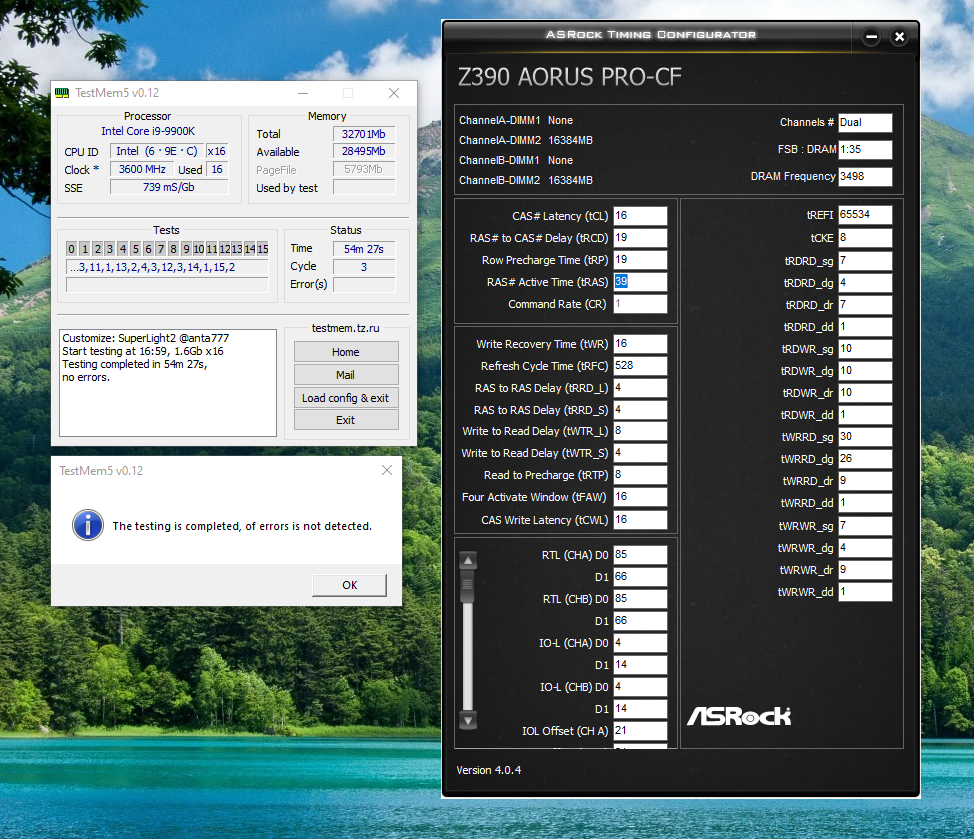Screen dimensions: 974x839
Task: Click the Total memory value 32701Mb
Action: coord(364,134)
